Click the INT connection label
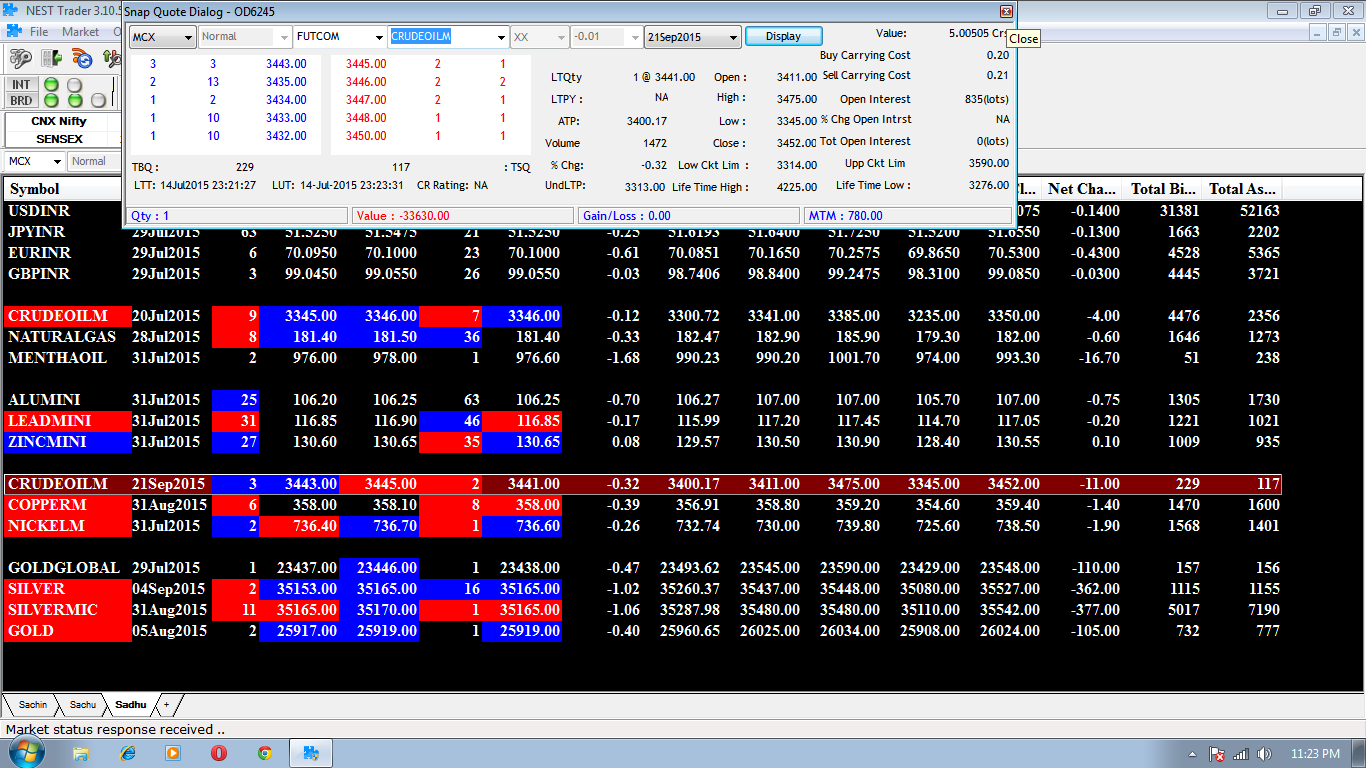The width and height of the screenshot is (1366, 768). pos(21,85)
